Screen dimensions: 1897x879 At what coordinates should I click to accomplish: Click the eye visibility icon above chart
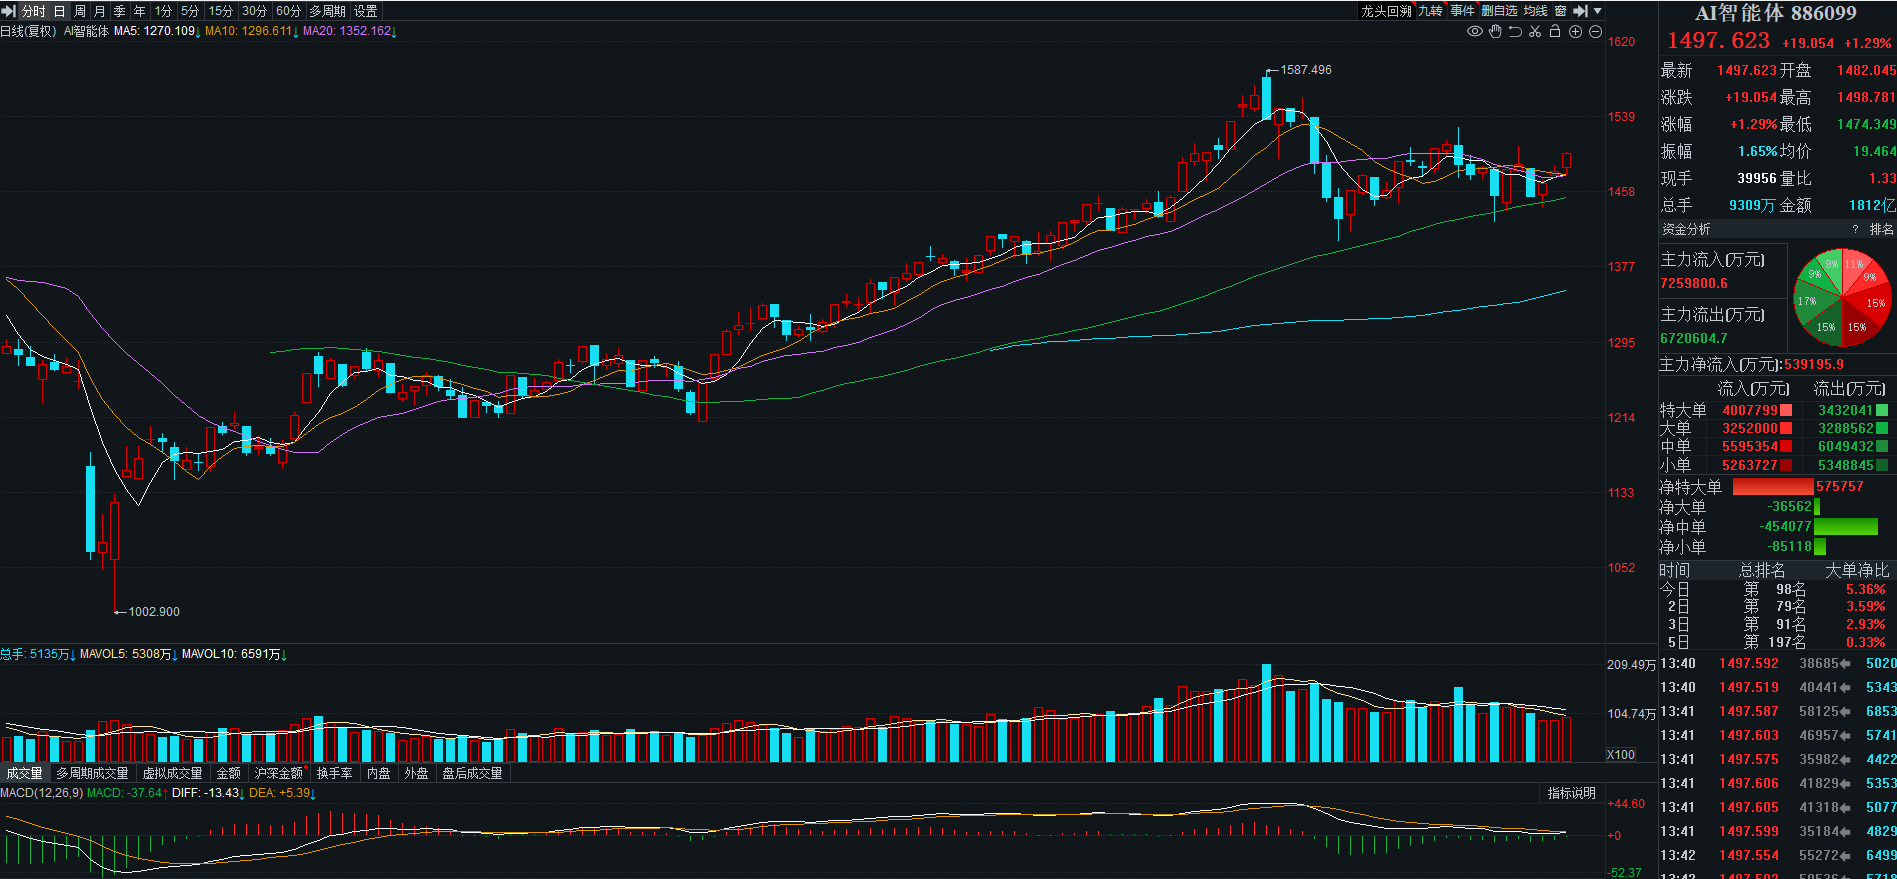tap(1474, 32)
